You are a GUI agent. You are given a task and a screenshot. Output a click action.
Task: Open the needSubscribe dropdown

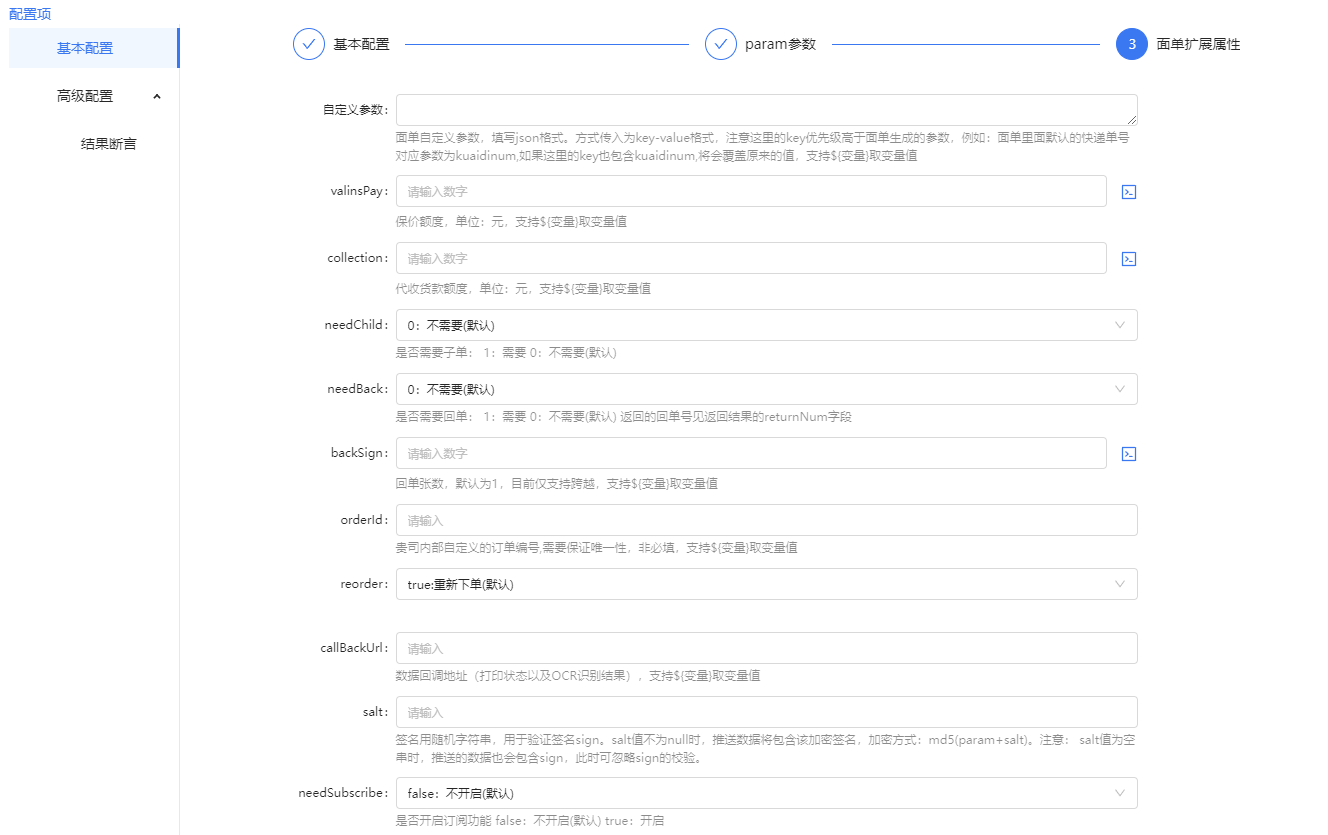pos(766,793)
